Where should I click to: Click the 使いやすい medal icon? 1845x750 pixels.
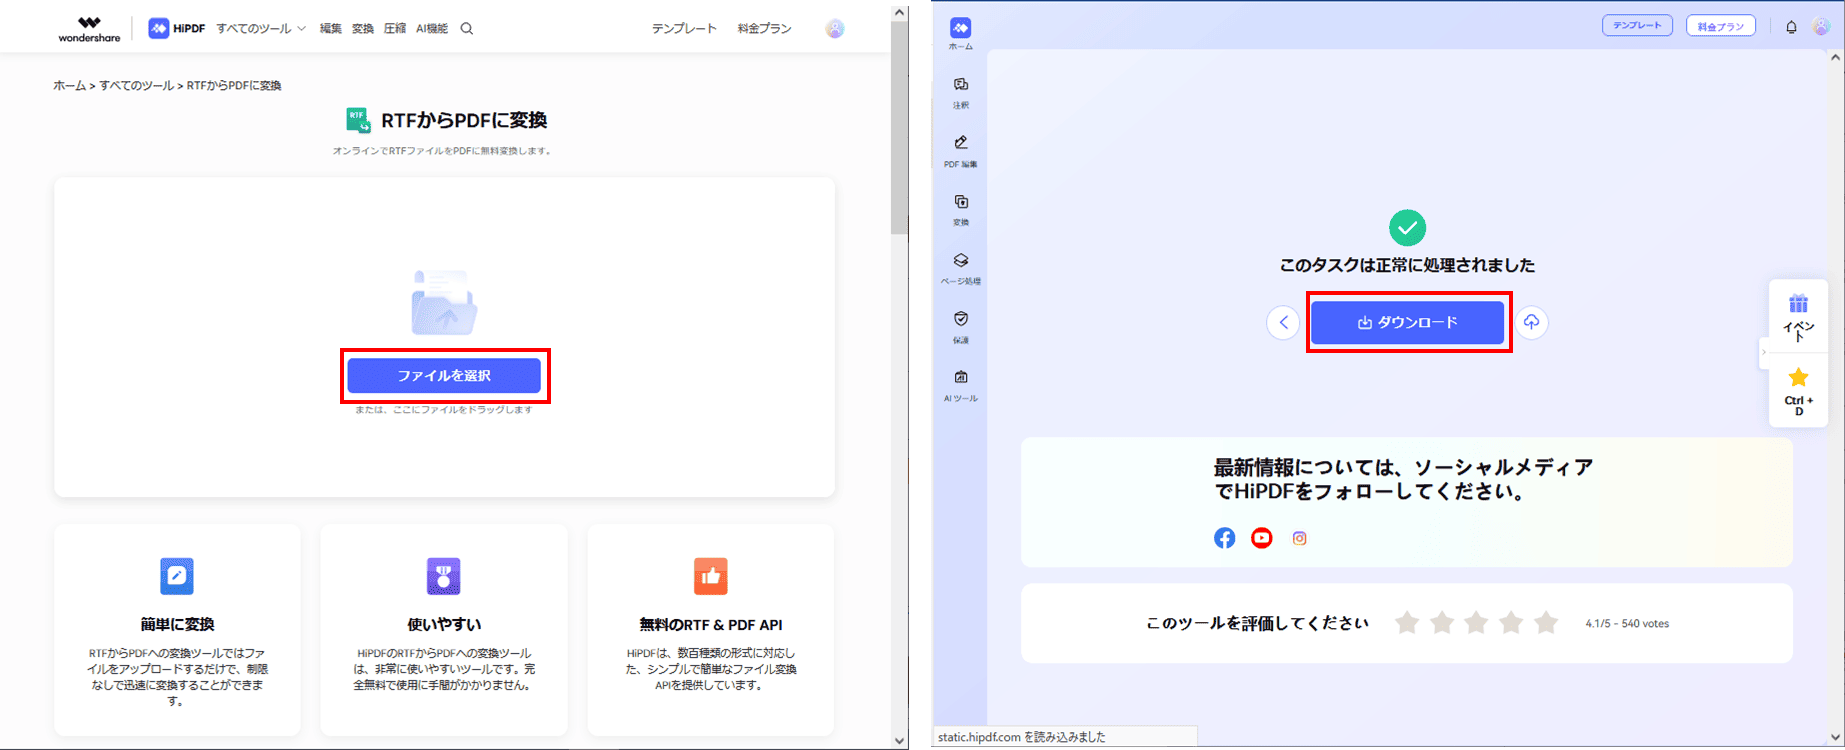click(444, 576)
